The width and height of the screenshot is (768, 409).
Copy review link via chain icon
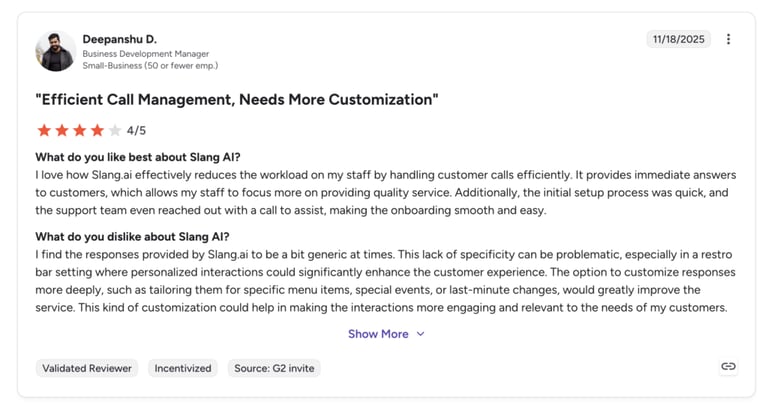point(728,366)
